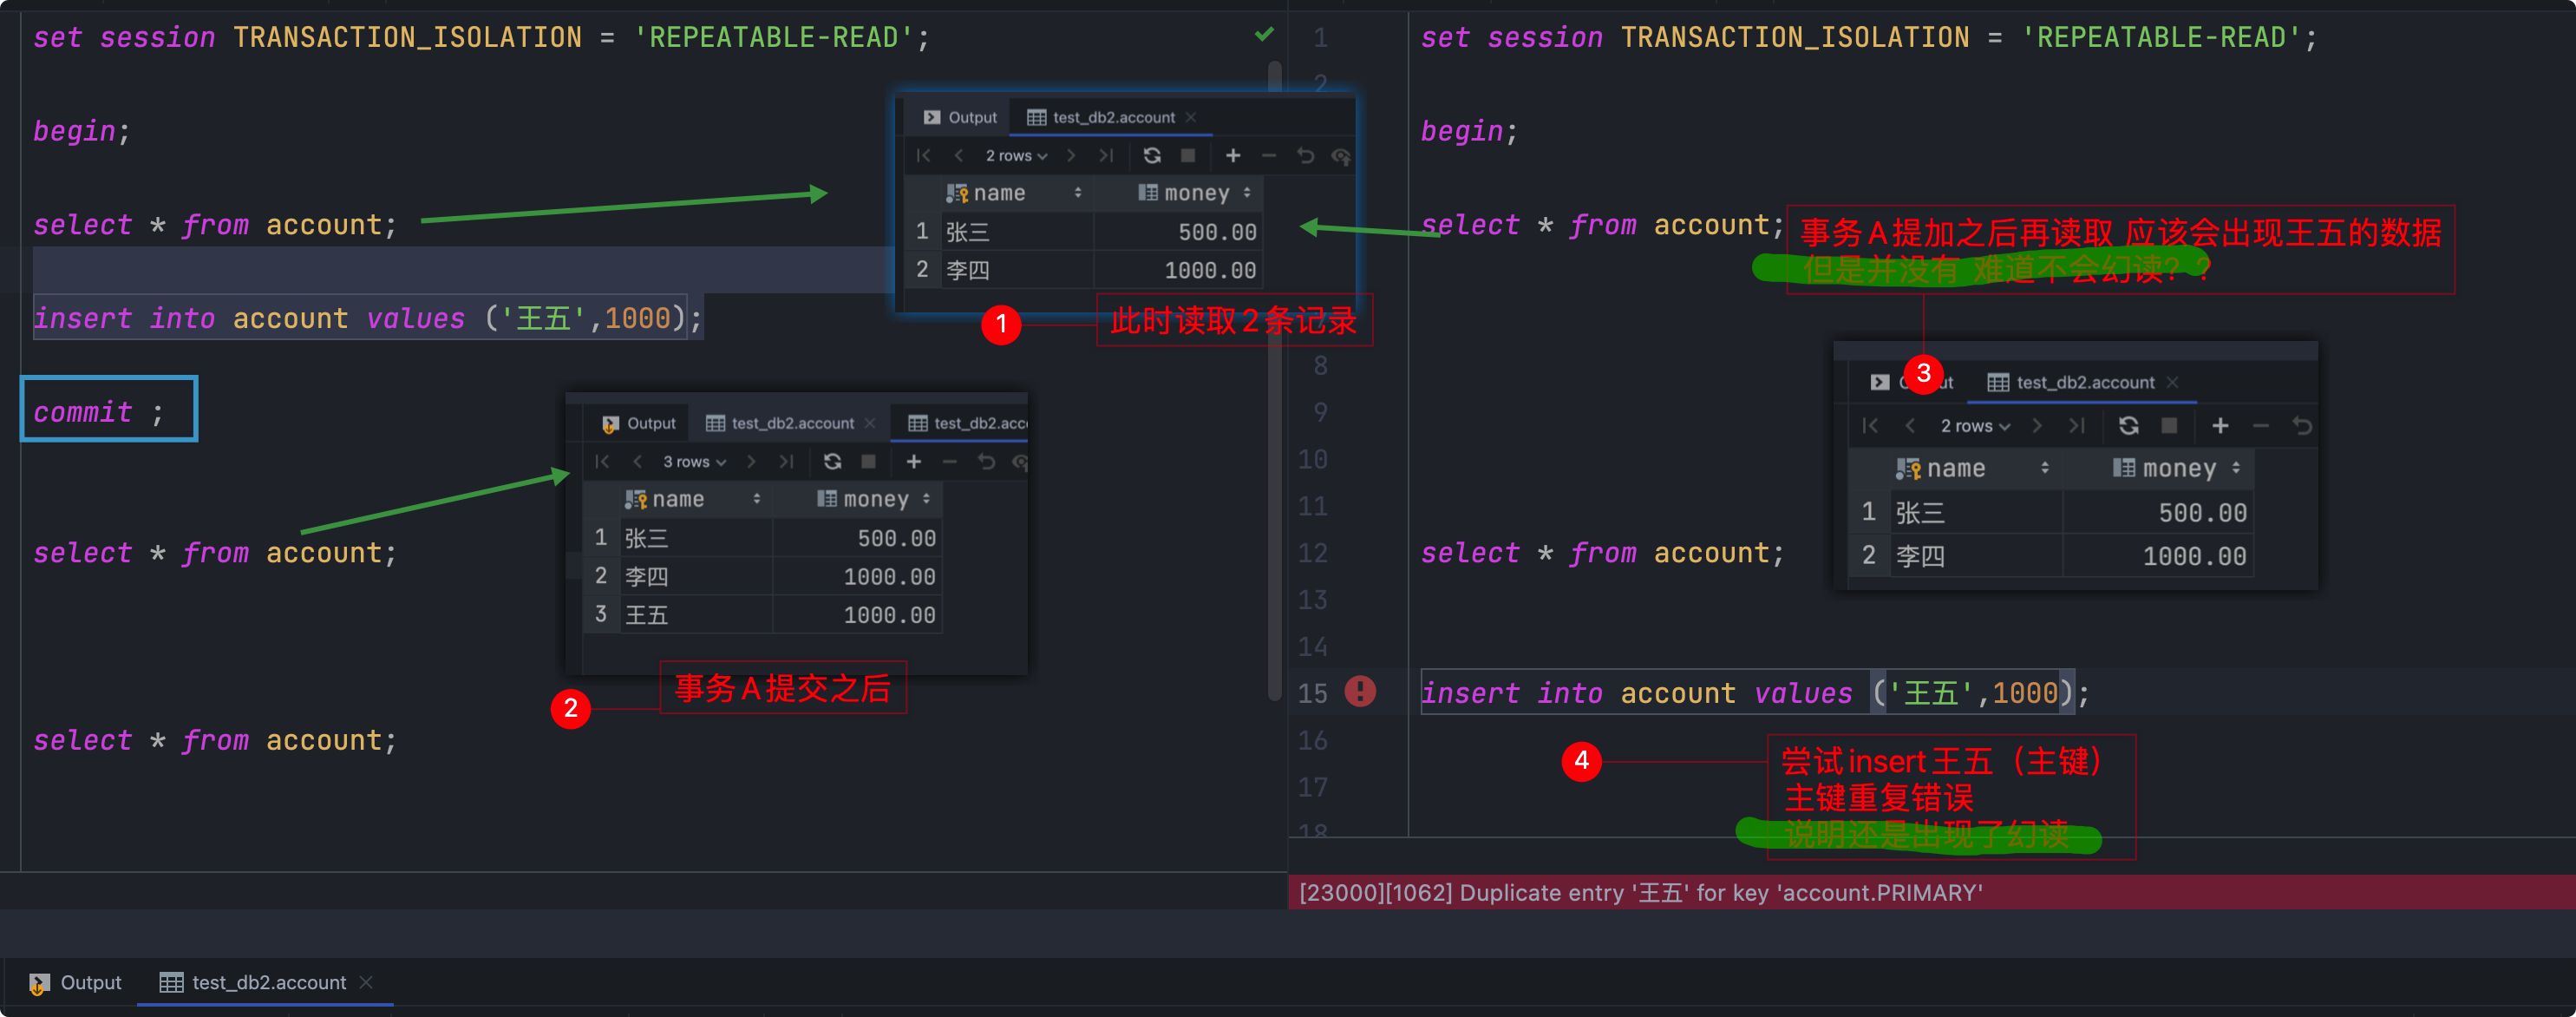Switch to Output tab in bottom tool bar
The image size is (2576, 1017).
point(76,982)
